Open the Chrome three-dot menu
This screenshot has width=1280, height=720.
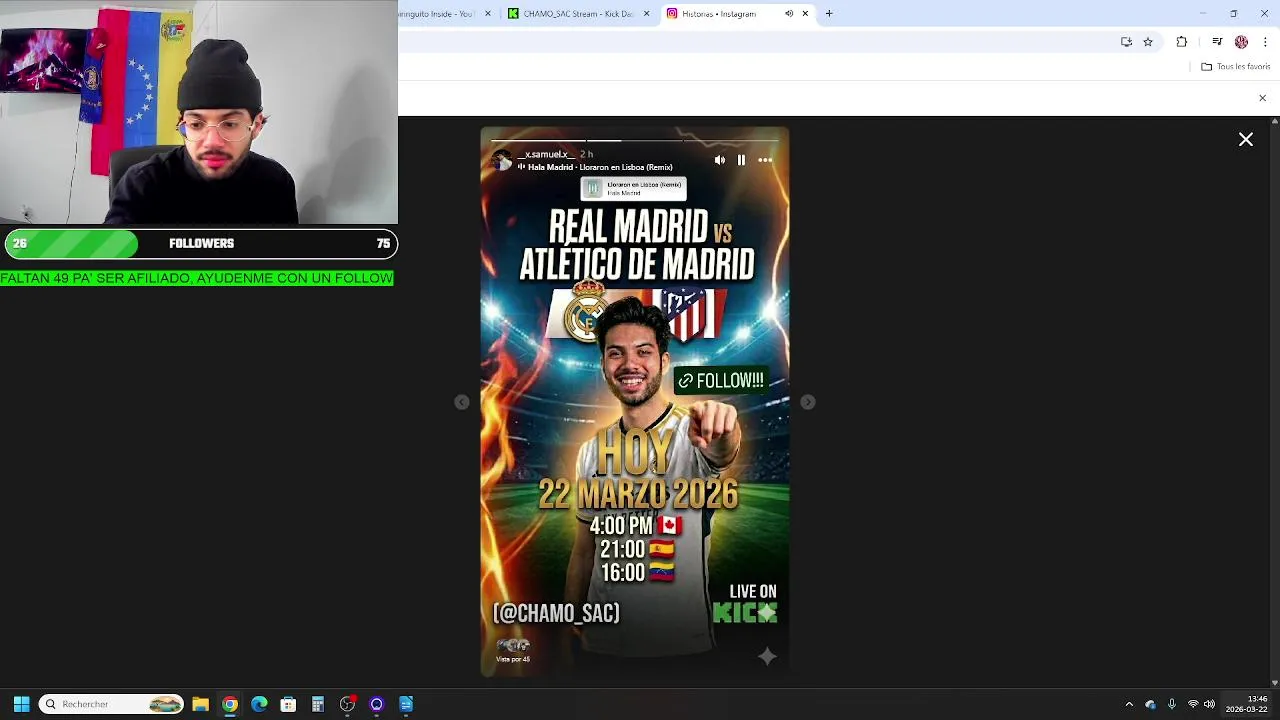click(x=1265, y=42)
